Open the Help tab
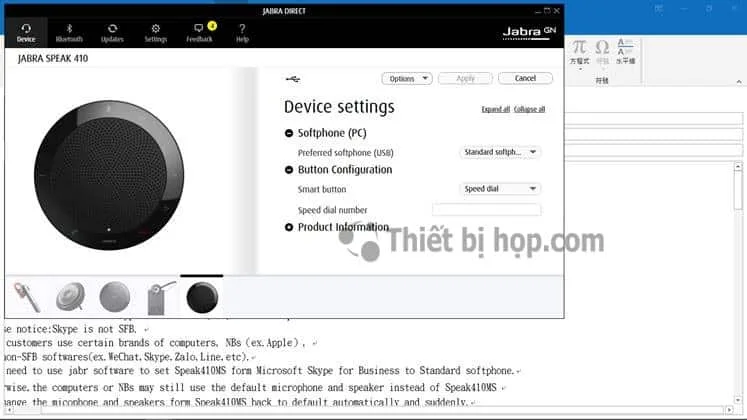The image size is (747, 420). coord(242,33)
